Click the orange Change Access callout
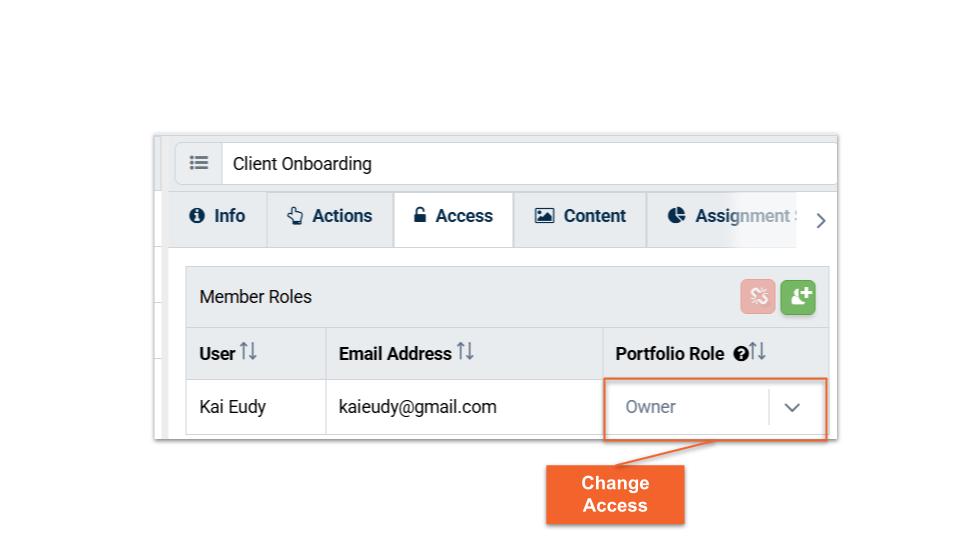 click(x=615, y=494)
